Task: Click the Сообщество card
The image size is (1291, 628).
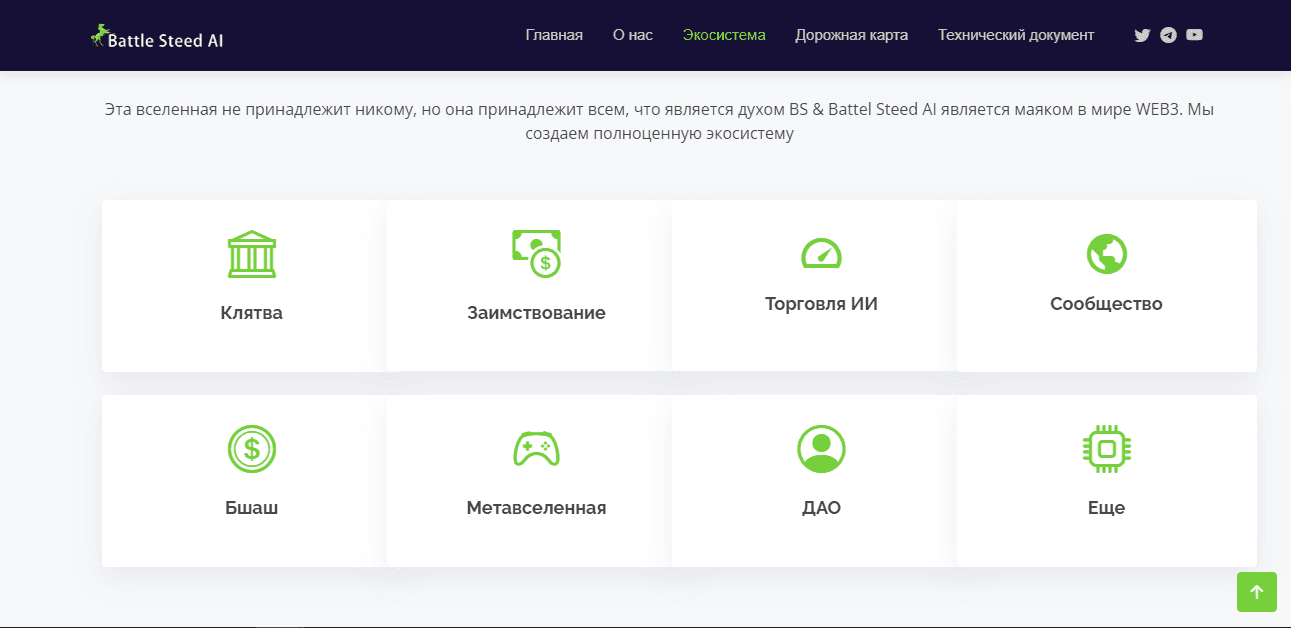Action: (1106, 286)
